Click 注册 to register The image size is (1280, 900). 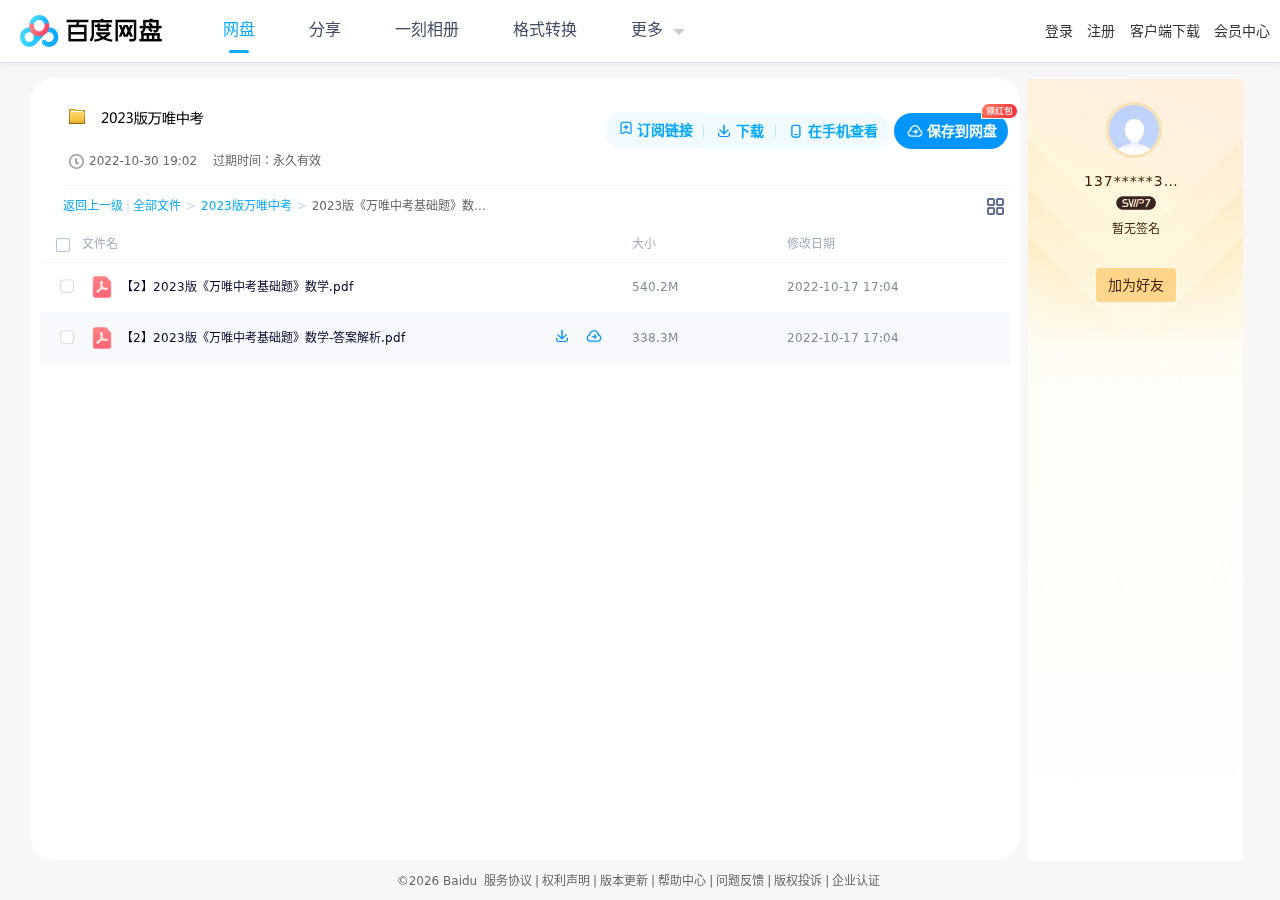[x=1101, y=32]
